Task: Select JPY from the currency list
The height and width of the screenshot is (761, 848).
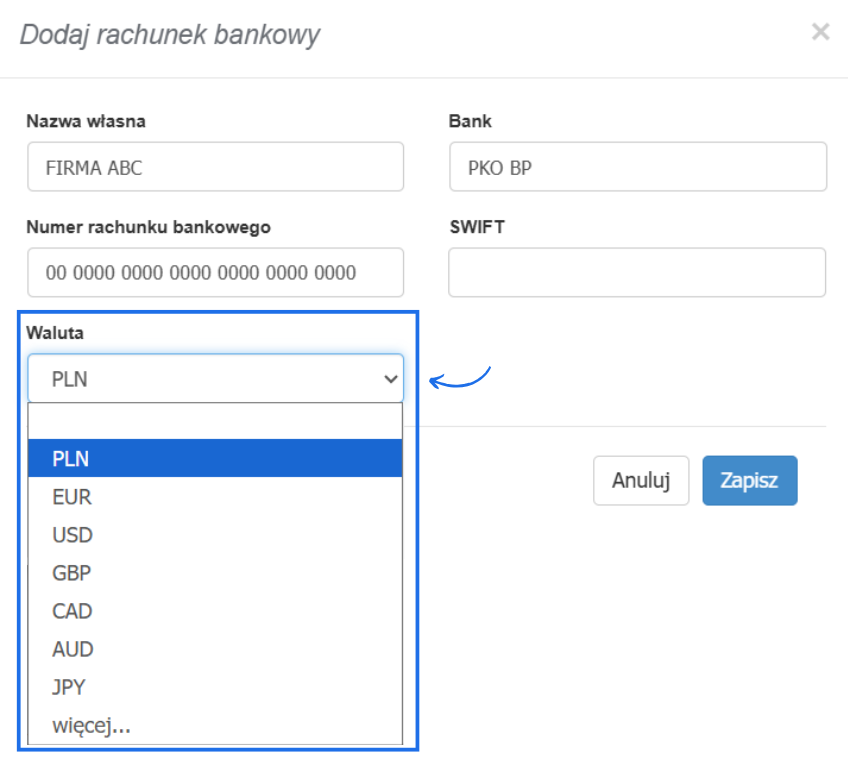Action: pyautogui.click(x=215, y=686)
